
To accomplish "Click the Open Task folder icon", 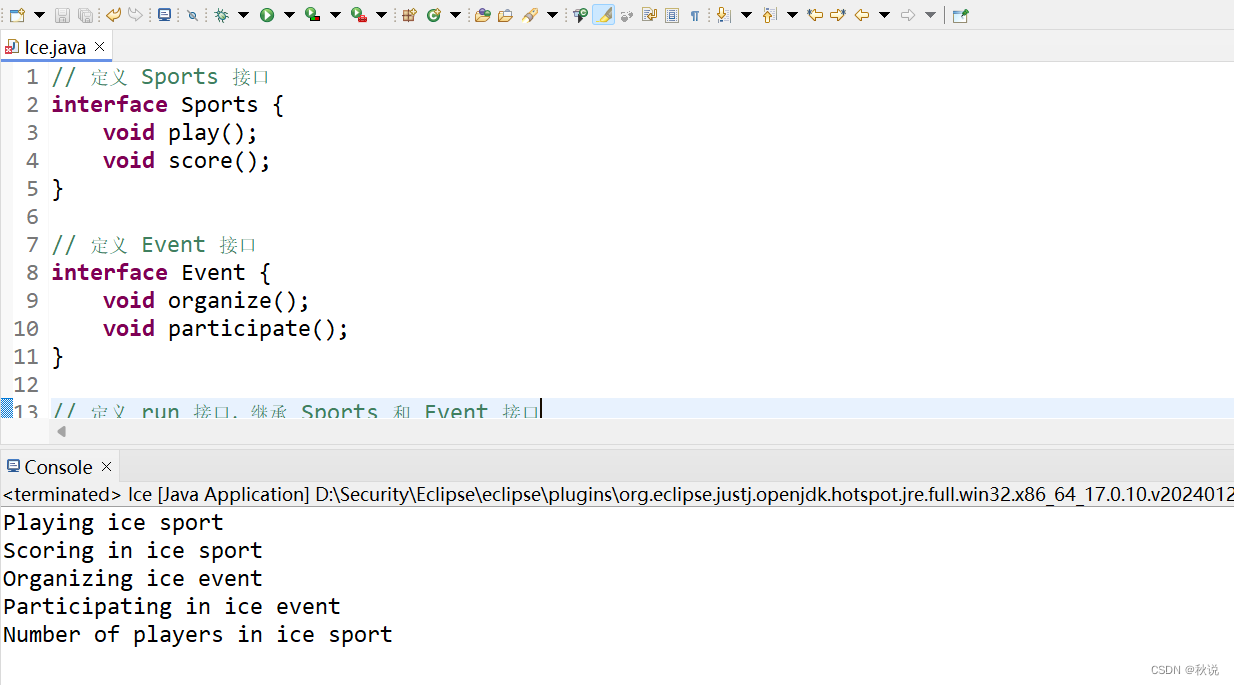I will (x=506, y=15).
